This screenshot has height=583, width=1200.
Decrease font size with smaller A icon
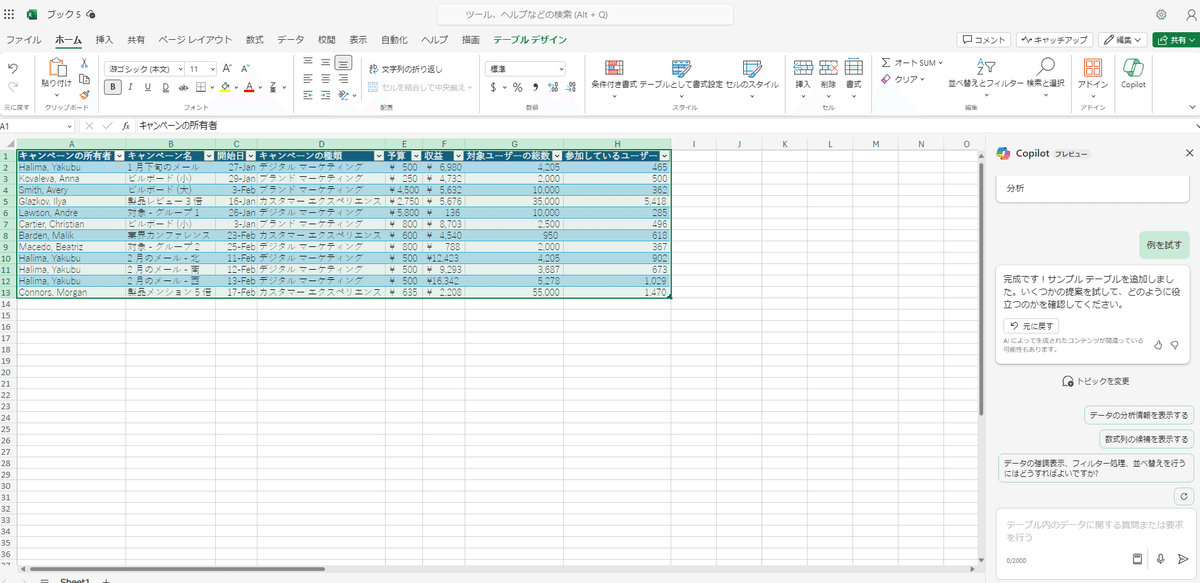tap(245, 68)
